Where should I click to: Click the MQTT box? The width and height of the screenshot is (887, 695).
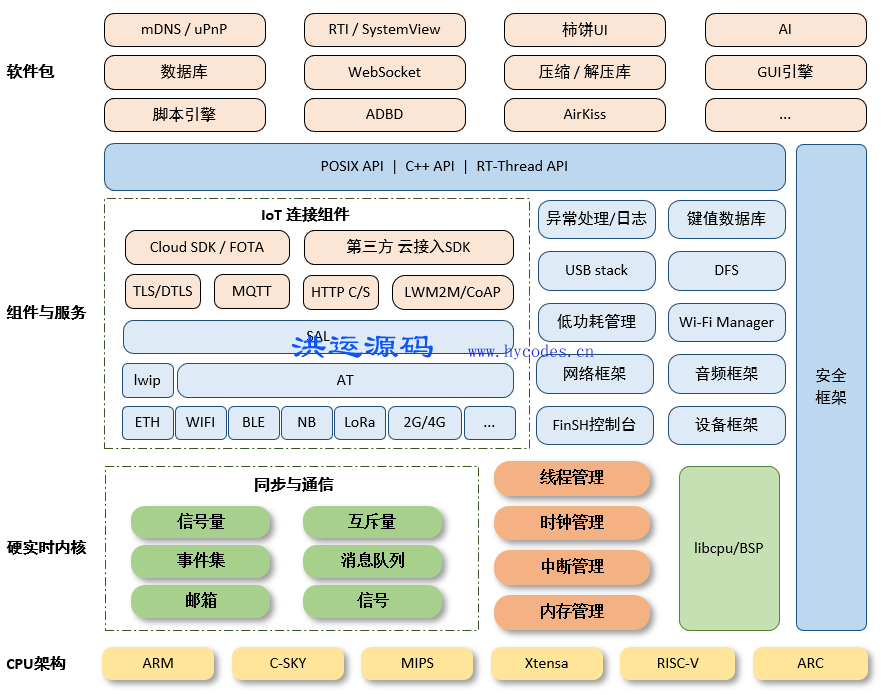[252, 292]
